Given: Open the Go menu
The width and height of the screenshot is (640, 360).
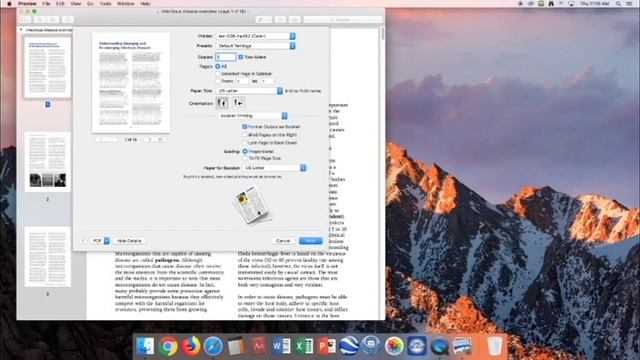Looking at the screenshot, I should click(90, 3).
